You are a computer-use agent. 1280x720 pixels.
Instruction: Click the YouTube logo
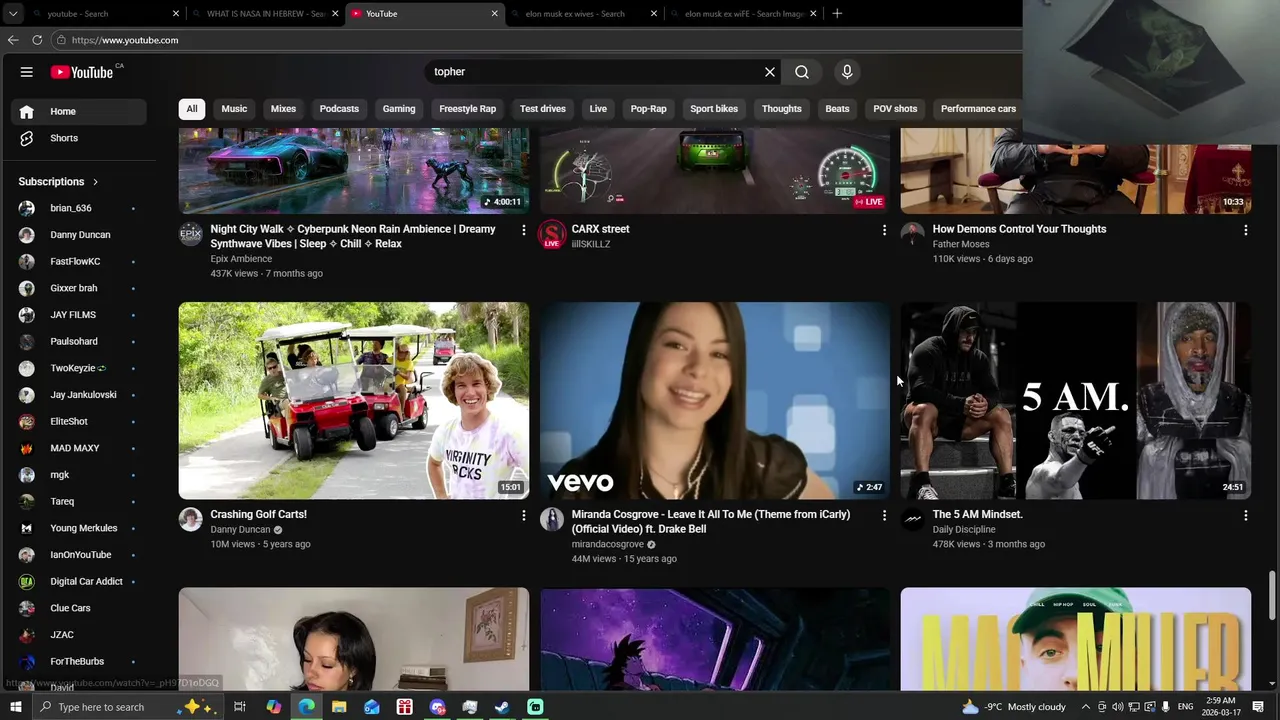[x=82, y=72]
